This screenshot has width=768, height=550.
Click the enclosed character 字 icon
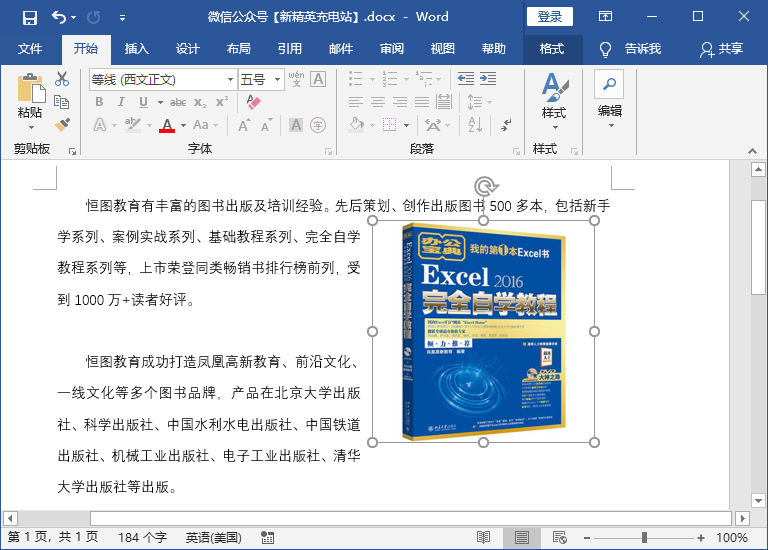click(318, 125)
